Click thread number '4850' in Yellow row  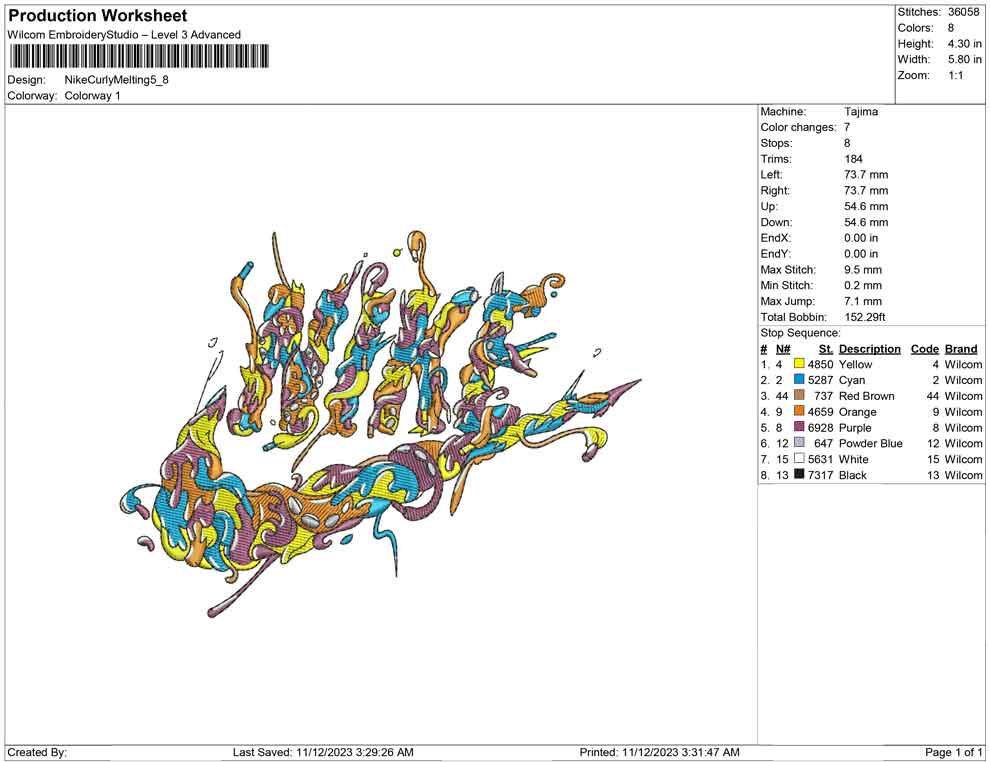click(x=820, y=364)
